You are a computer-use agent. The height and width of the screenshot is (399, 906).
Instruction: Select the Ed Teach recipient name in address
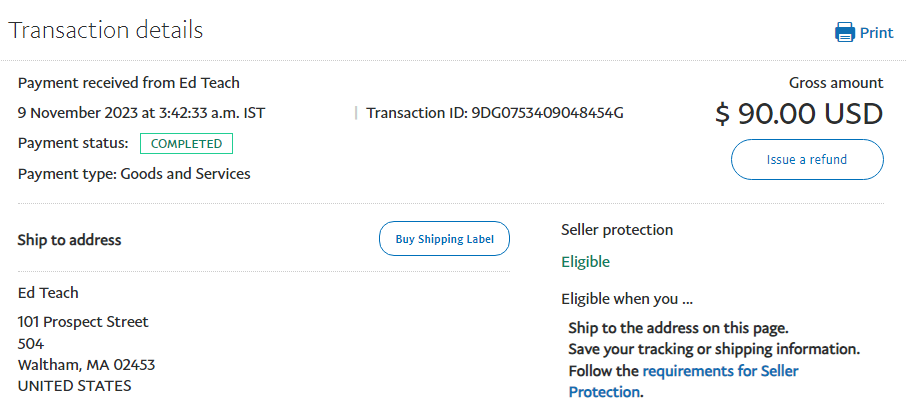click(48, 293)
